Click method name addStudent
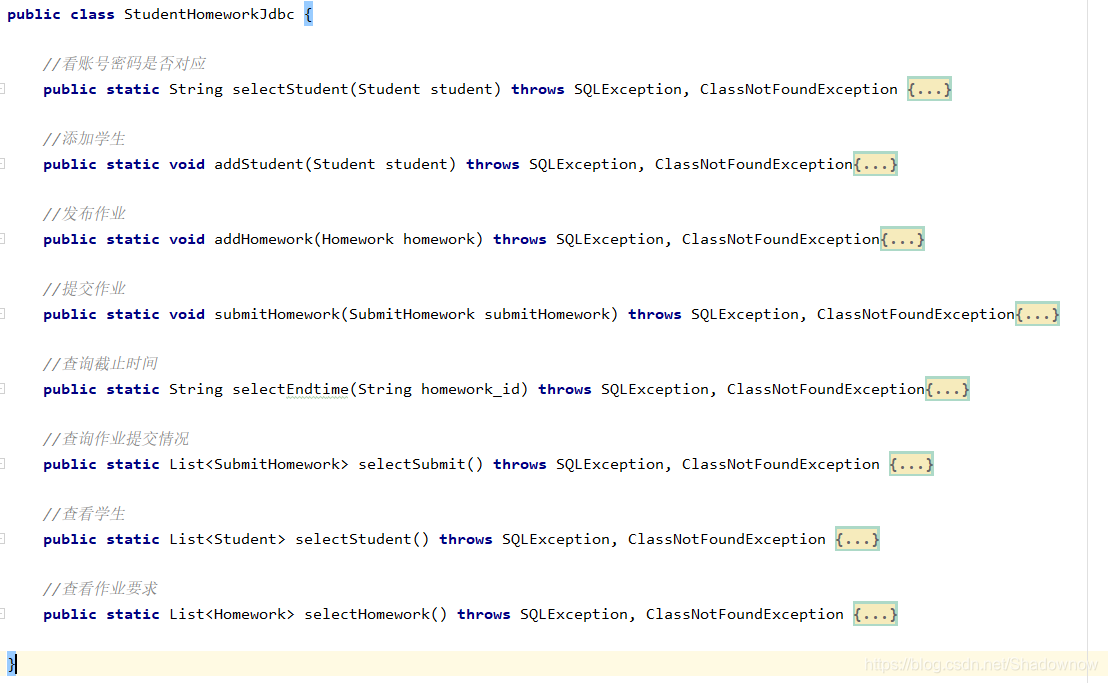The height and width of the screenshot is (683, 1108). click(259, 164)
